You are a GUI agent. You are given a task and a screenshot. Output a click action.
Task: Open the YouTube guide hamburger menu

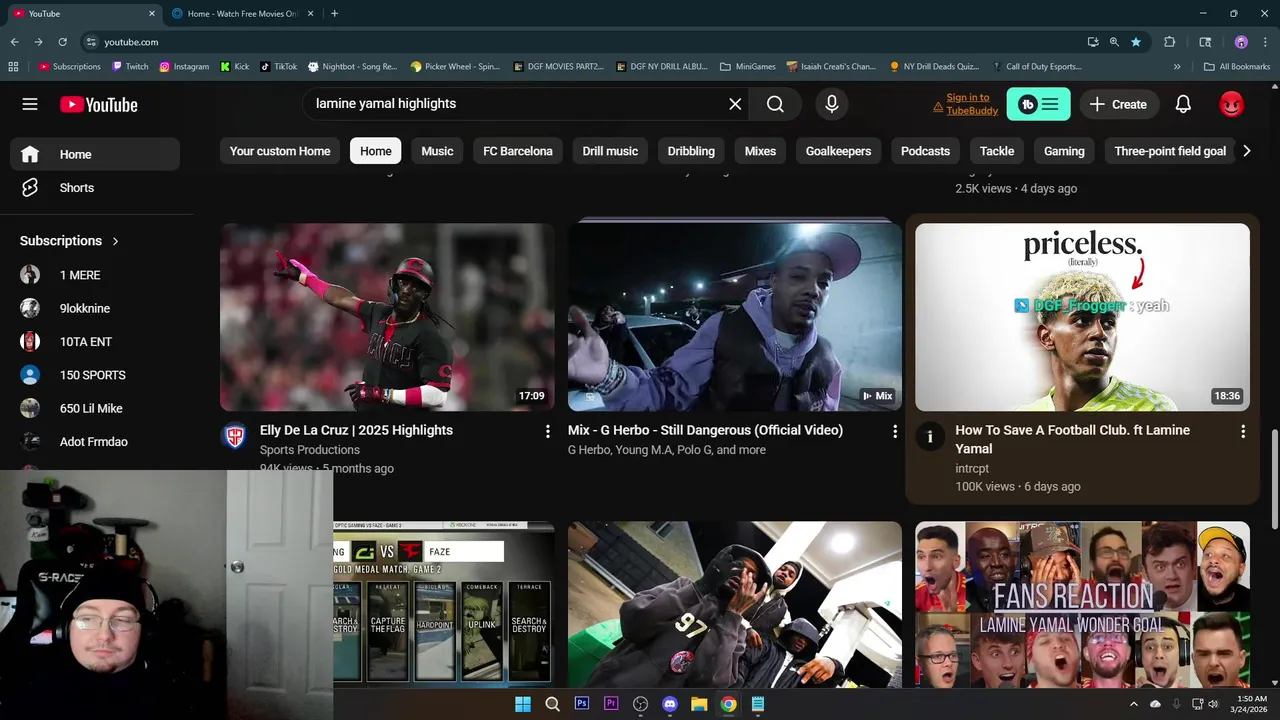[30, 104]
